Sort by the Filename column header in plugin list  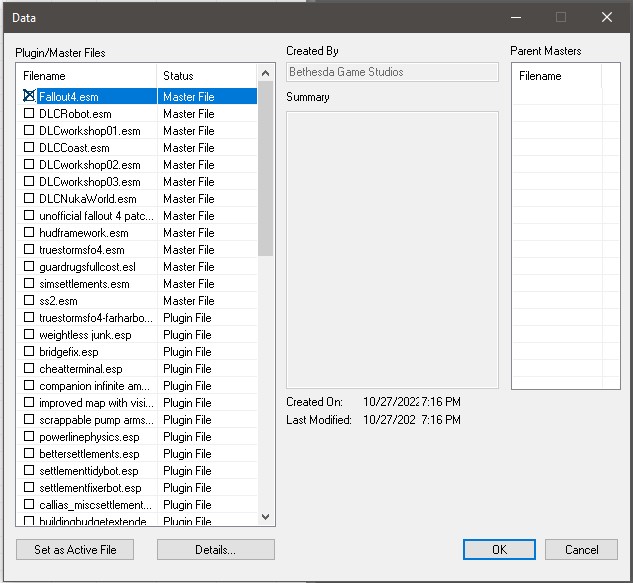point(87,75)
